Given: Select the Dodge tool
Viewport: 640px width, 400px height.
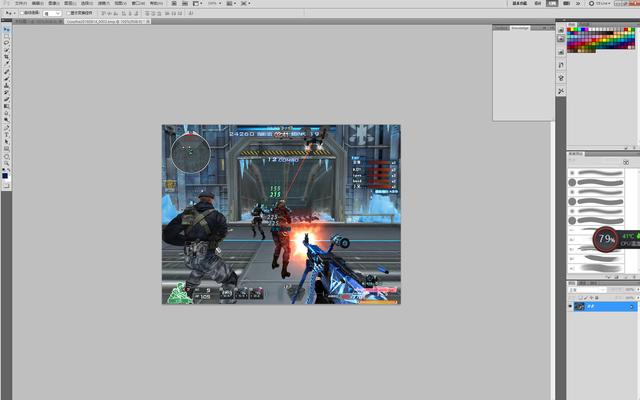Looking at the screenshot, I should (7, 120).
